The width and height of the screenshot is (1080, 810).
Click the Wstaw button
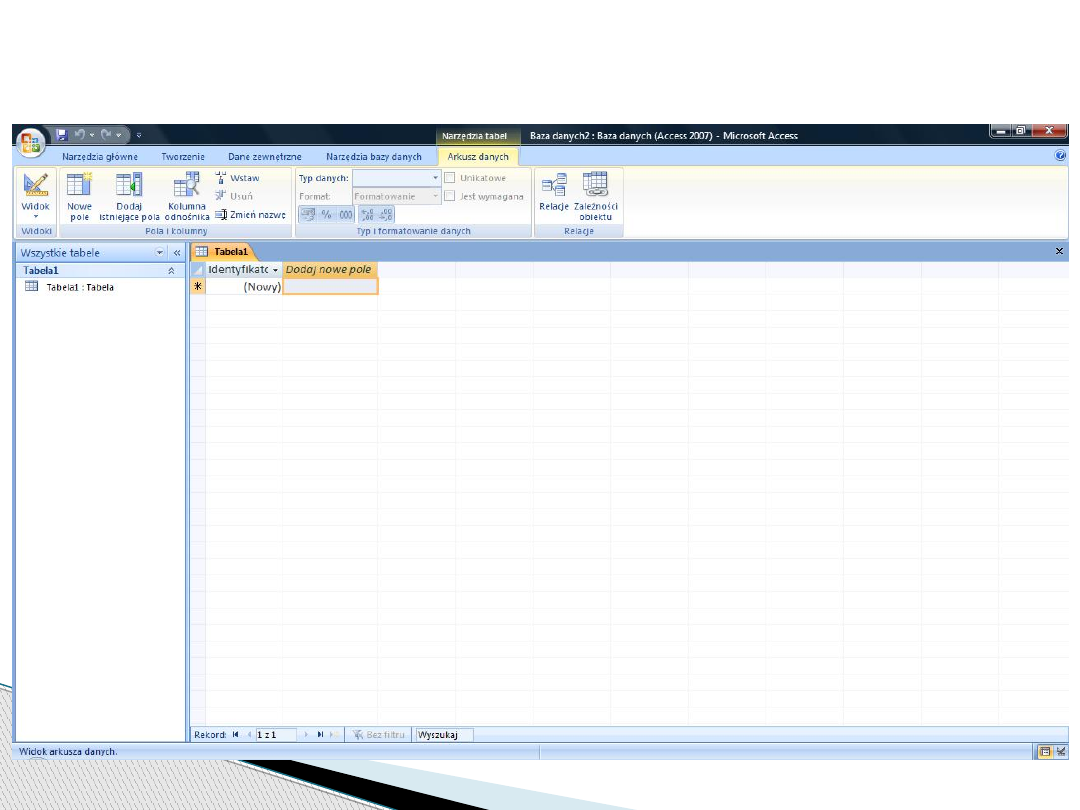238,178
